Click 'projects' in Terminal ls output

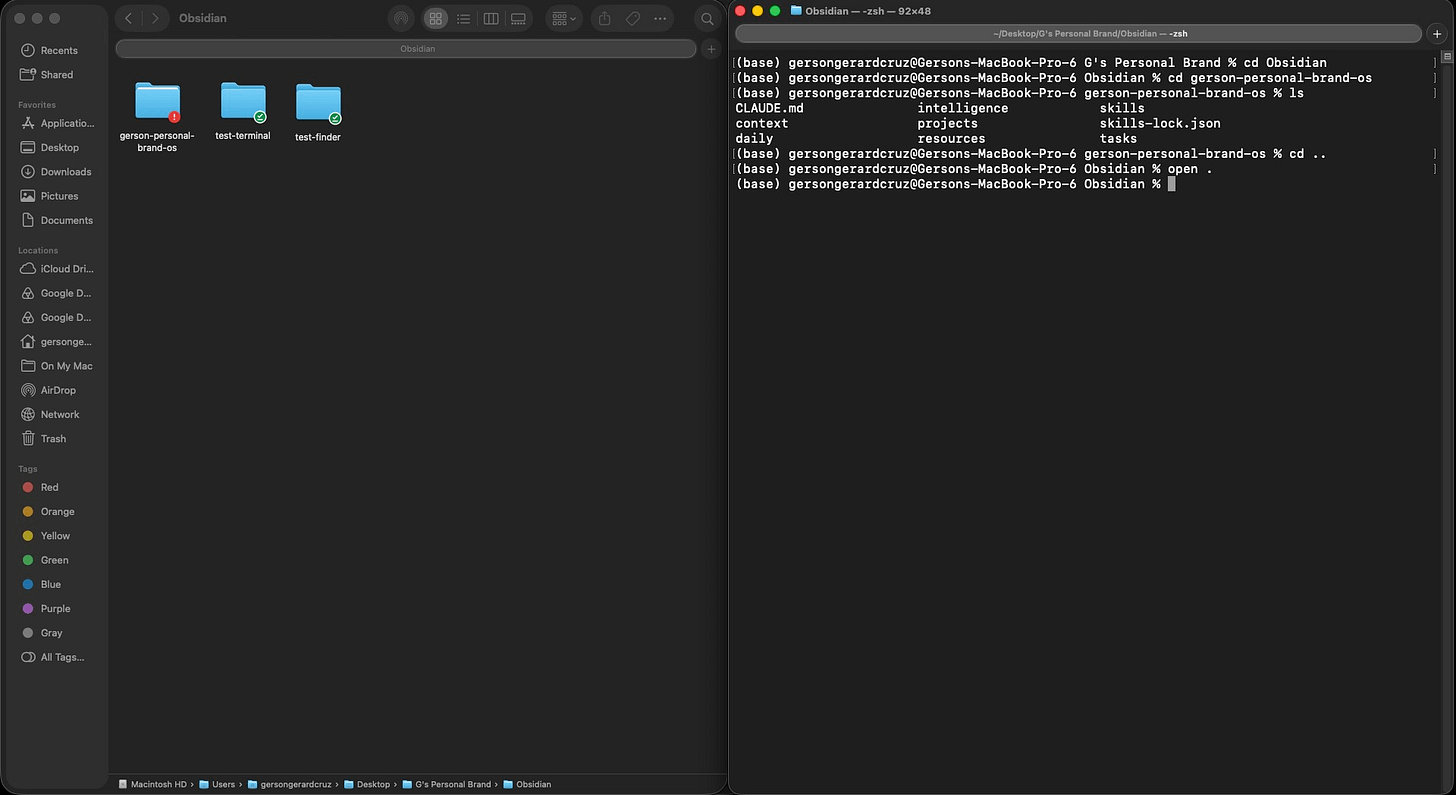[948, 123]
